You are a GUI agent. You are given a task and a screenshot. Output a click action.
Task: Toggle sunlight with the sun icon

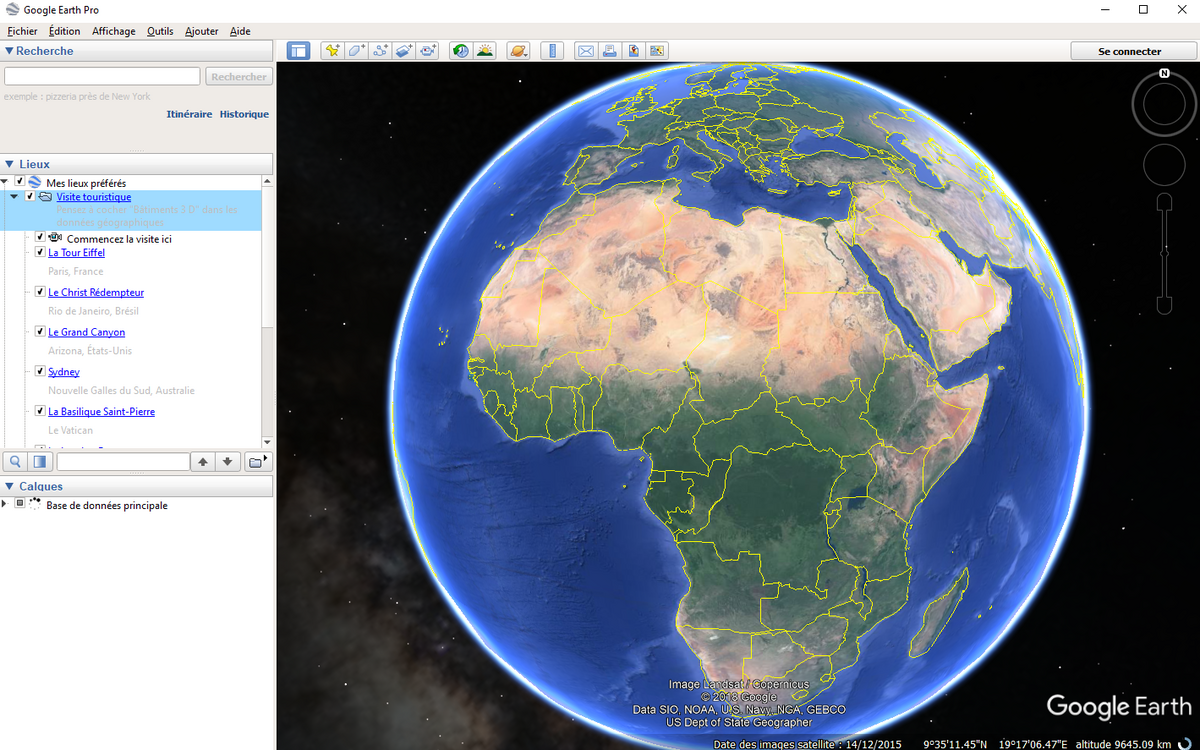485,50
